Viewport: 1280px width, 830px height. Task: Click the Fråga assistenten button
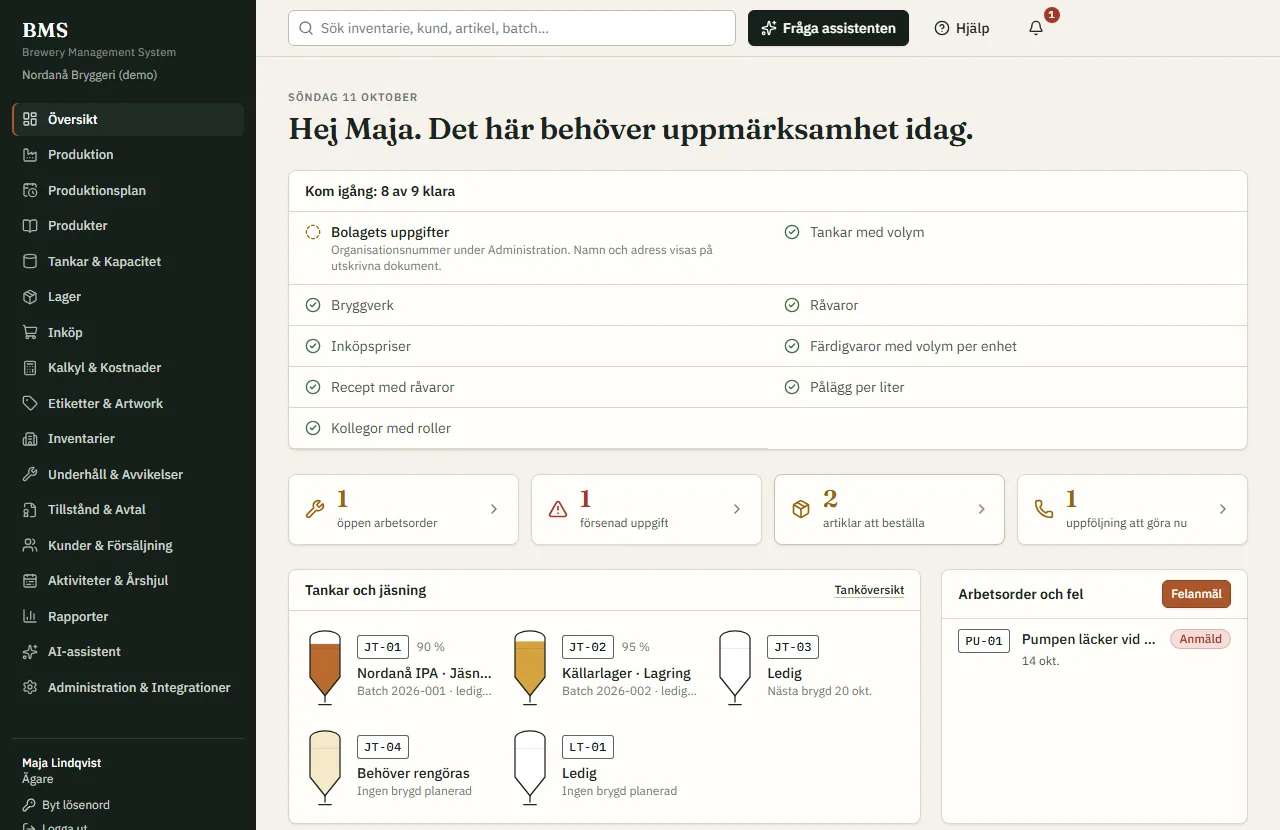(828, 28)
